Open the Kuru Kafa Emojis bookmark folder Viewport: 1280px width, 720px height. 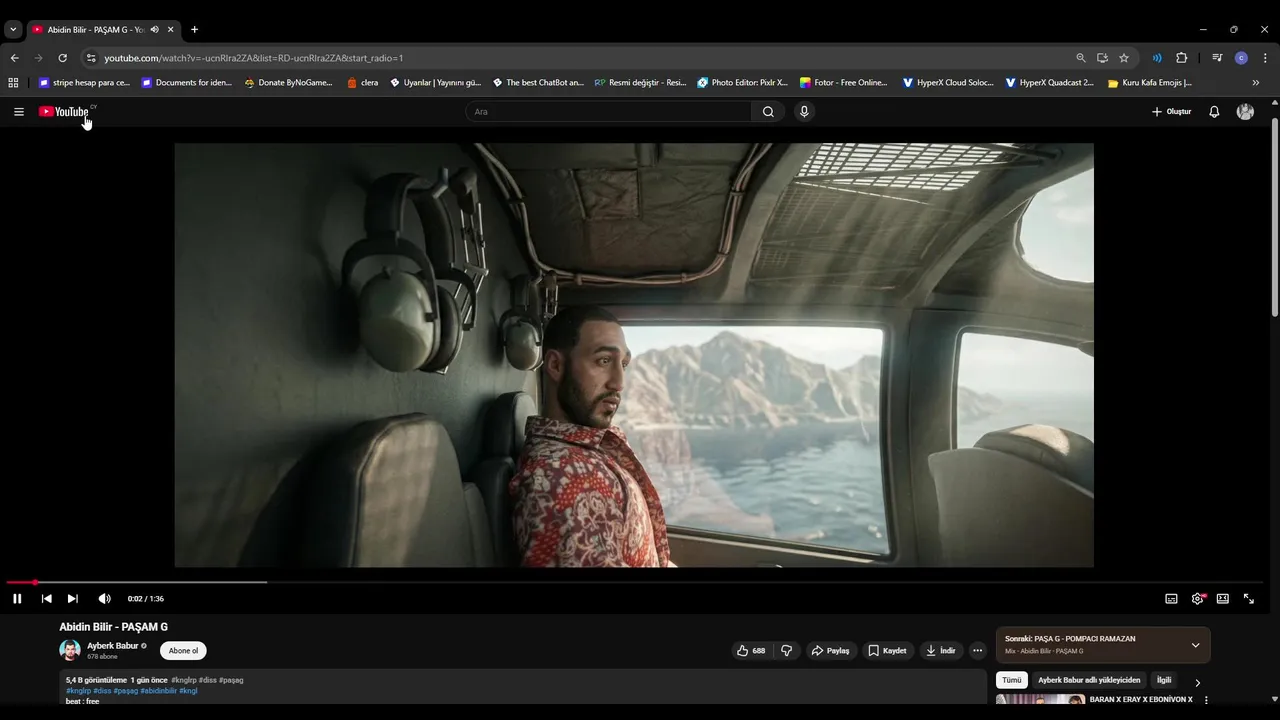click(x=1150, y=83)
